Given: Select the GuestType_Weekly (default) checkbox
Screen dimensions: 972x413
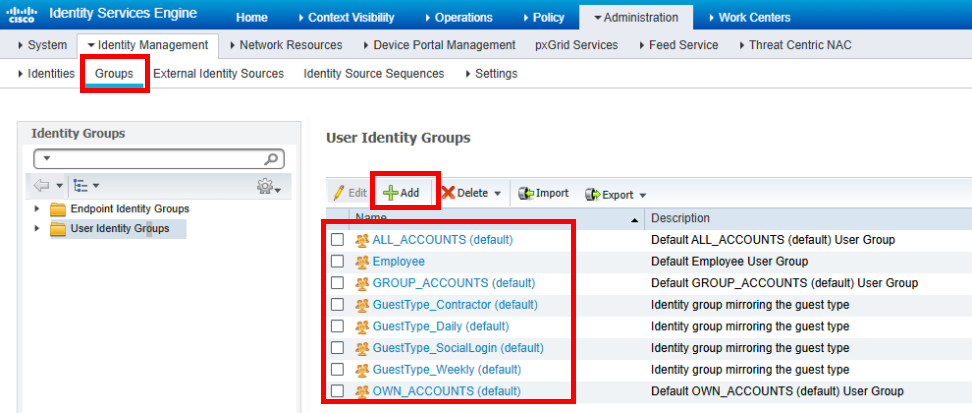Looking at the screenshot, I should pos(338,370).
